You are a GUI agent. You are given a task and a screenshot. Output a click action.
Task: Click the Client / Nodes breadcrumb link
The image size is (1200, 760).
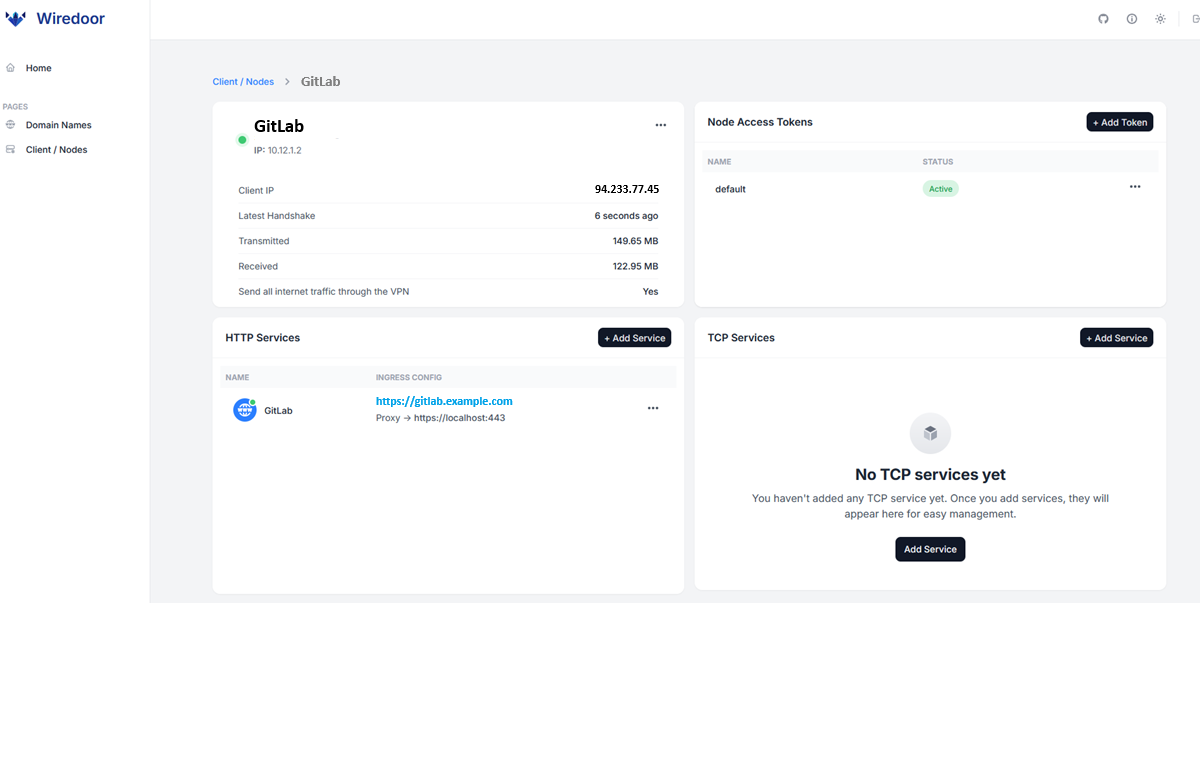tap(243, 82)
